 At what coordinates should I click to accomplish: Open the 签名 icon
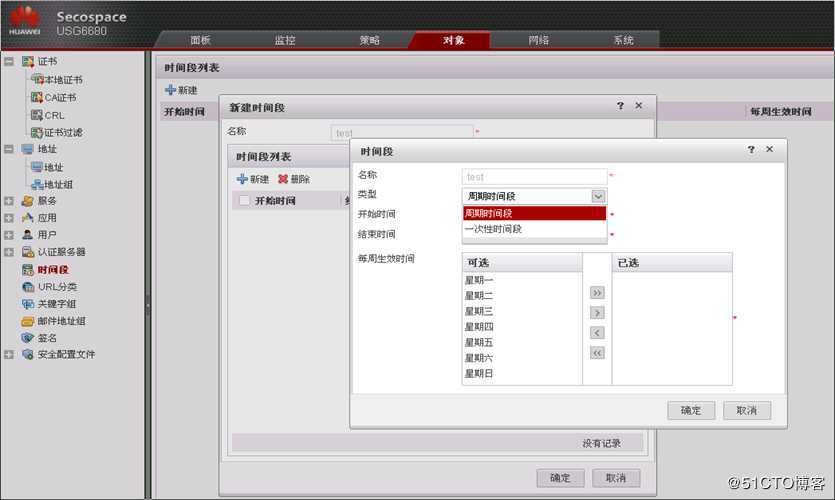click(28, 338)
